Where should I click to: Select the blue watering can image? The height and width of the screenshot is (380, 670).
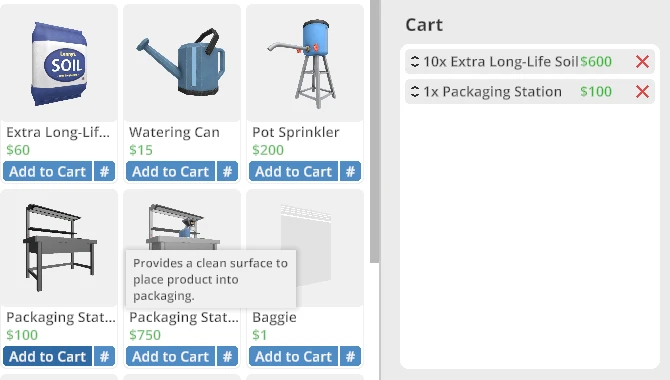pos(181,62)
